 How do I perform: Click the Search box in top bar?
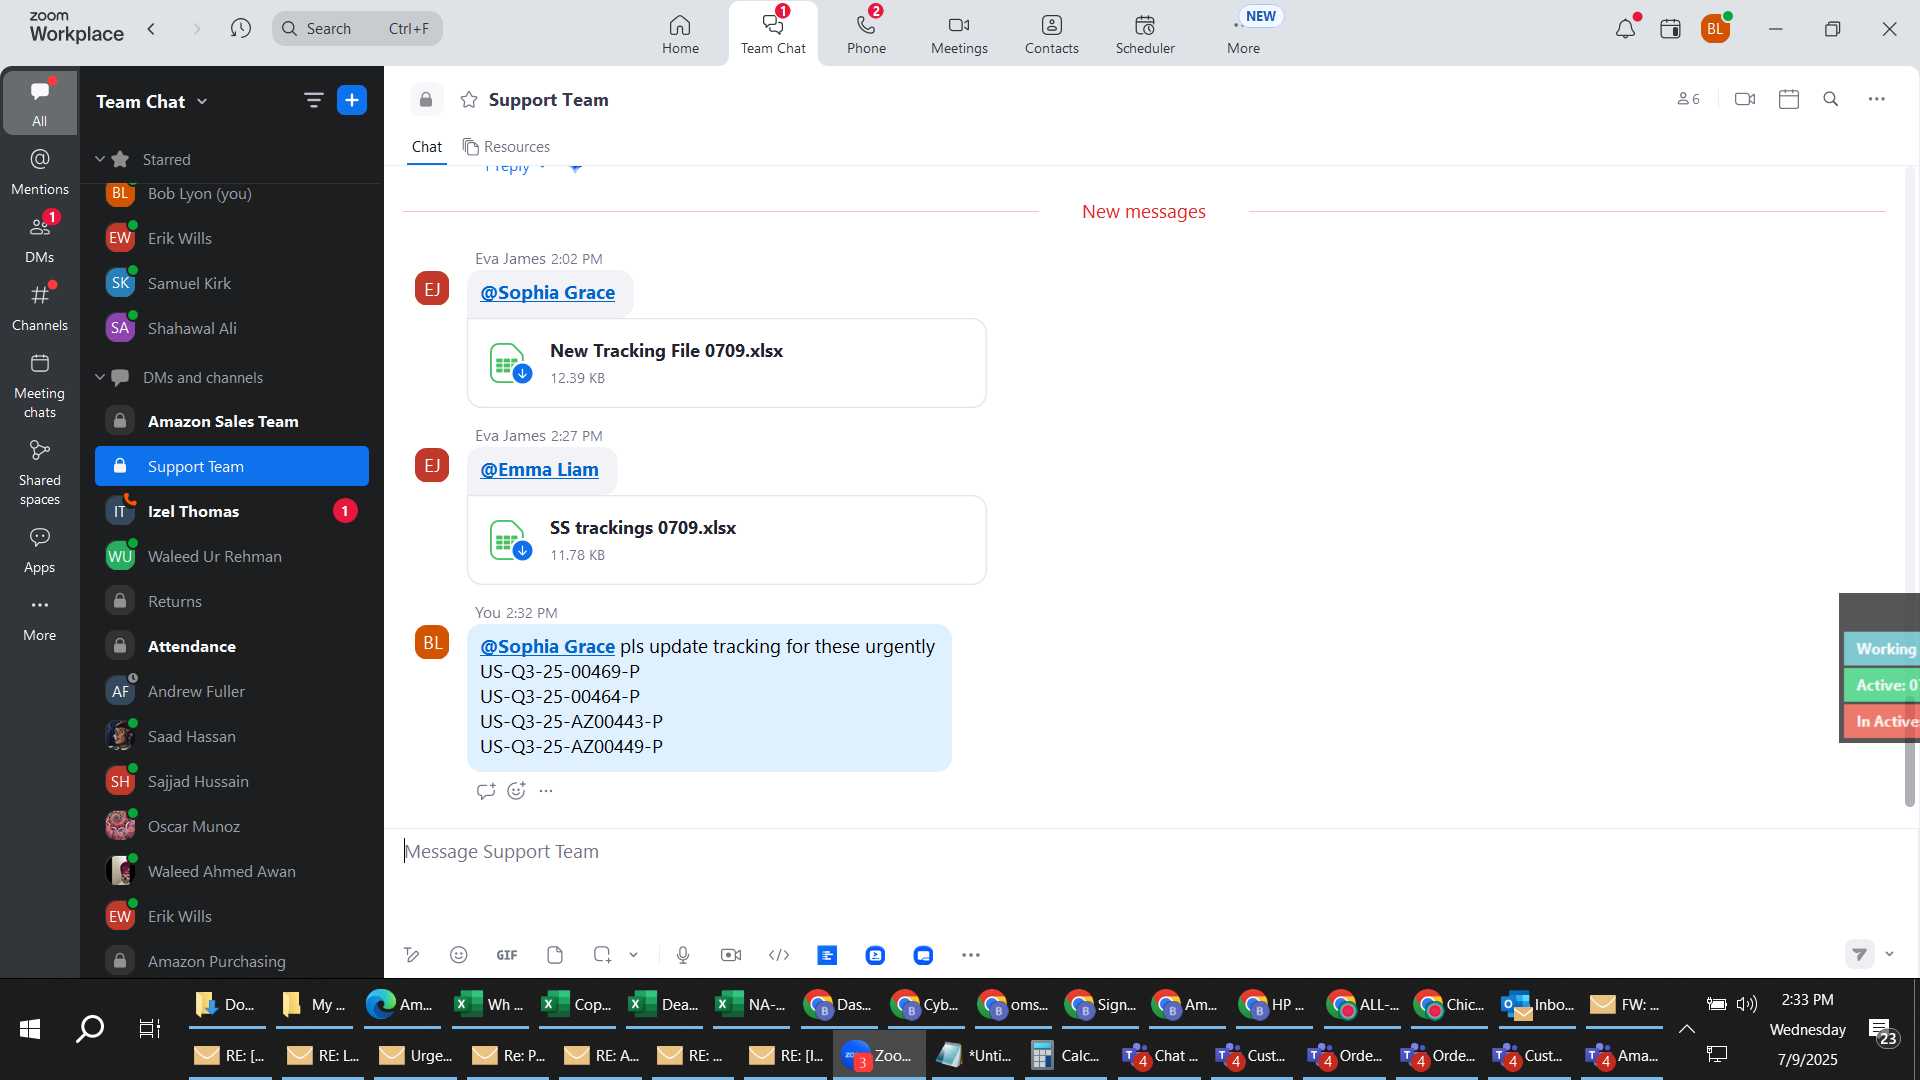357,28
